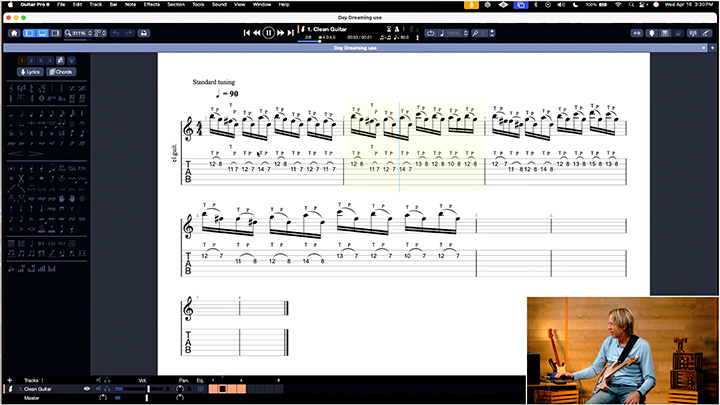Open the 311% zoom level dropdown
This screenshot has height=405, width=720.
pyautogui.click(x=79, y=33)
